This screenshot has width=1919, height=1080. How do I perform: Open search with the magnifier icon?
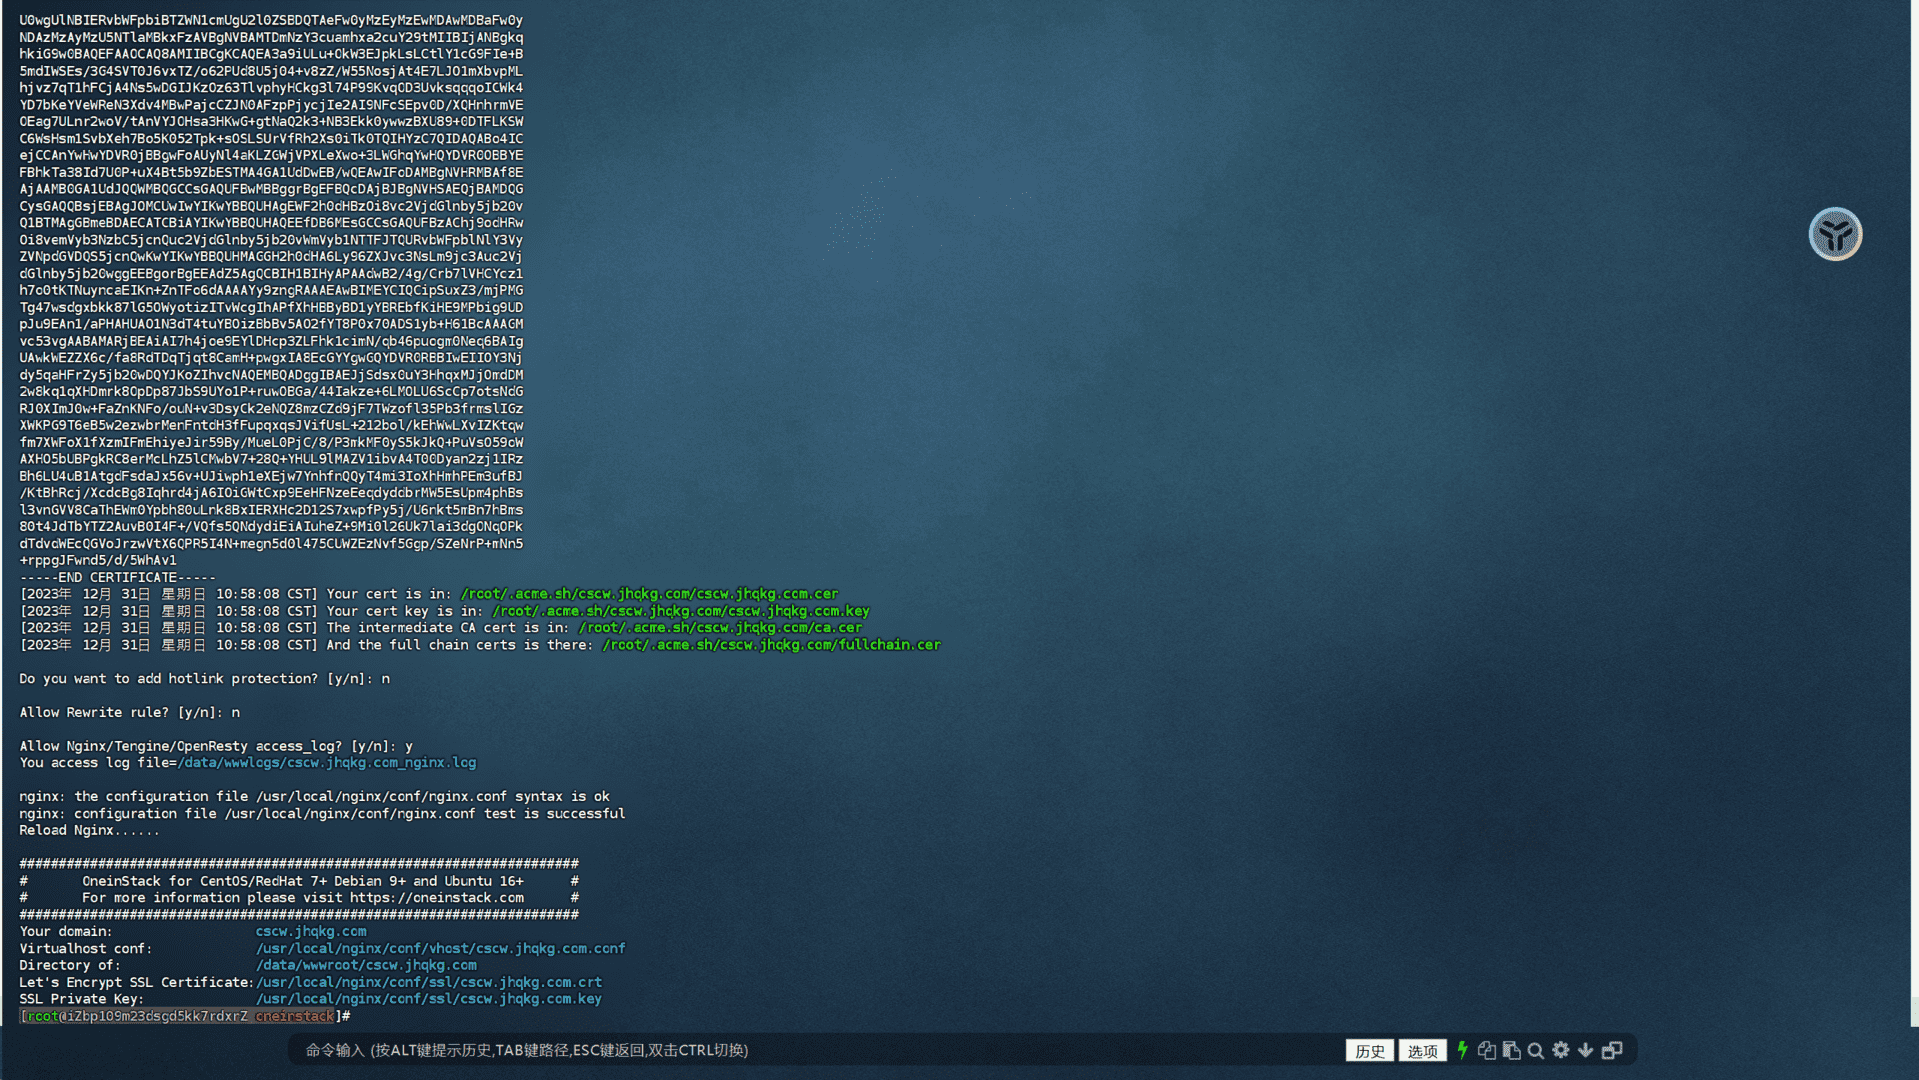[1536, 1050]
